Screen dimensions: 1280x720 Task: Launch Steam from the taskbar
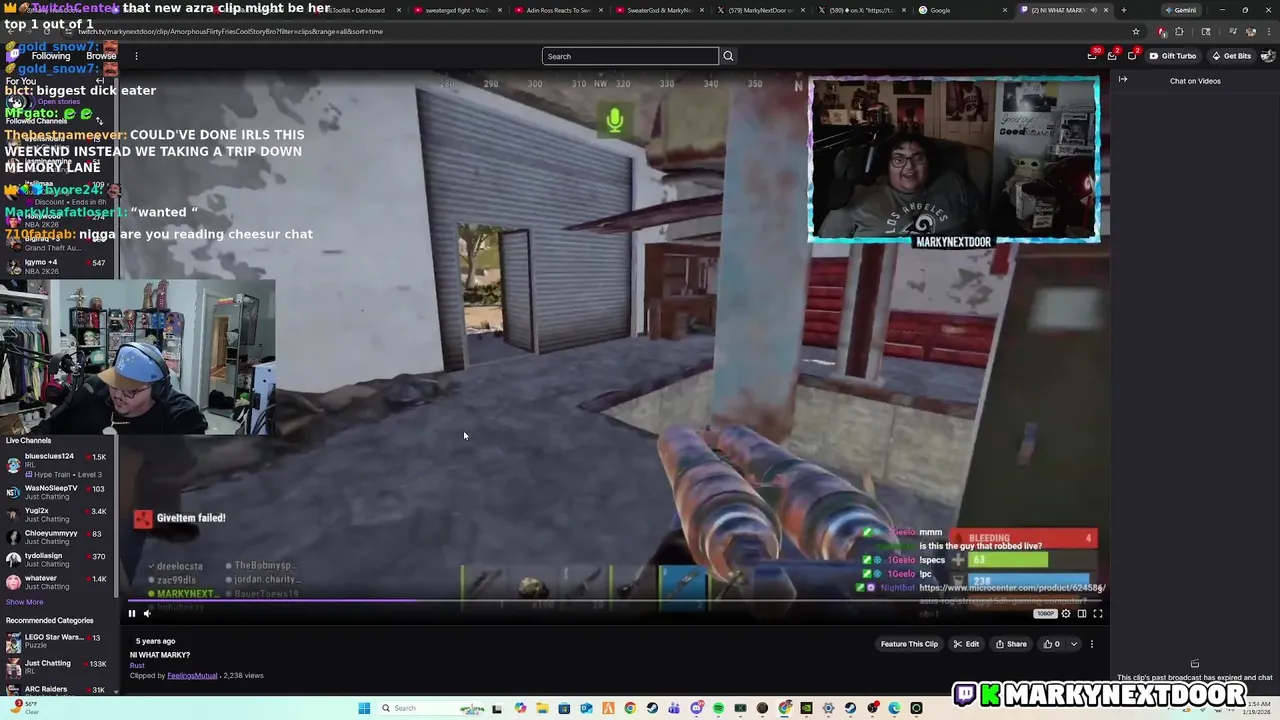[x=652, y=708]
